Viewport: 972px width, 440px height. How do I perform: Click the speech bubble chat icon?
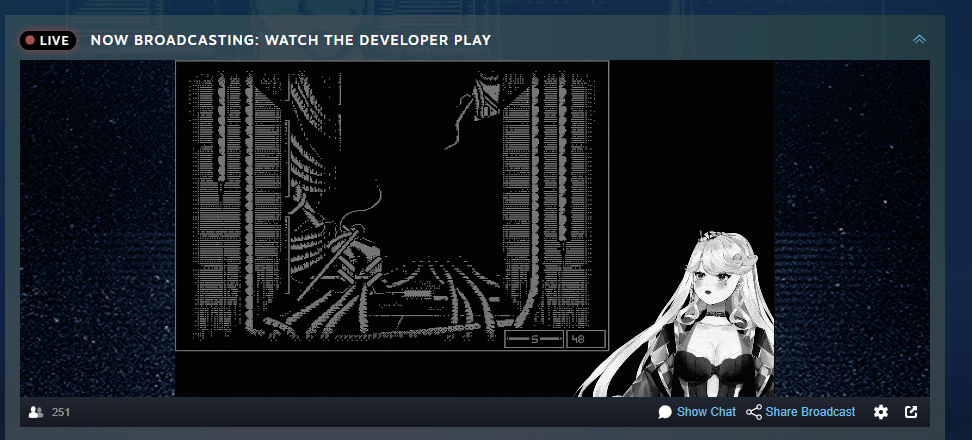665,412
